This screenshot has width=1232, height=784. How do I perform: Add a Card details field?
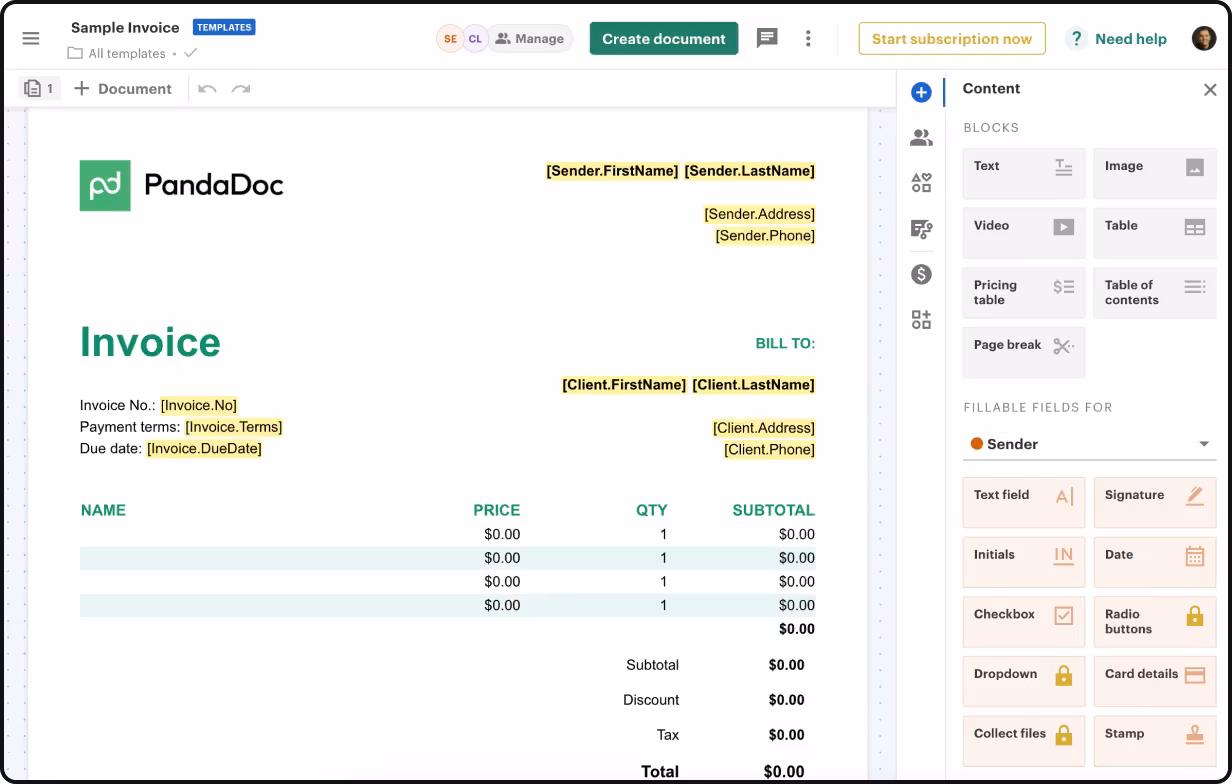(1154, 681)
